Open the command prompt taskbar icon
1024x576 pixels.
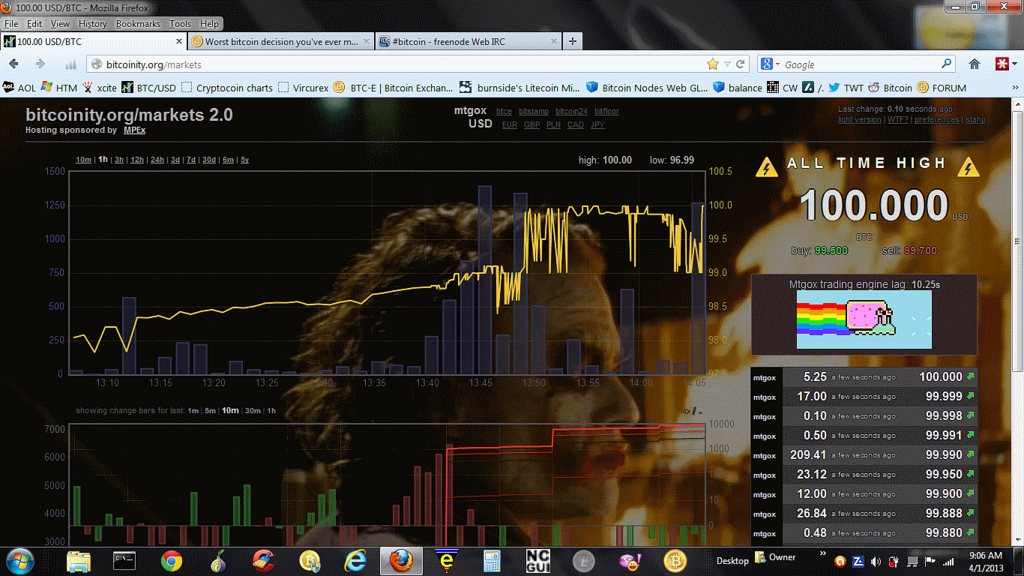pyautogui.click(x=124, y=561)
